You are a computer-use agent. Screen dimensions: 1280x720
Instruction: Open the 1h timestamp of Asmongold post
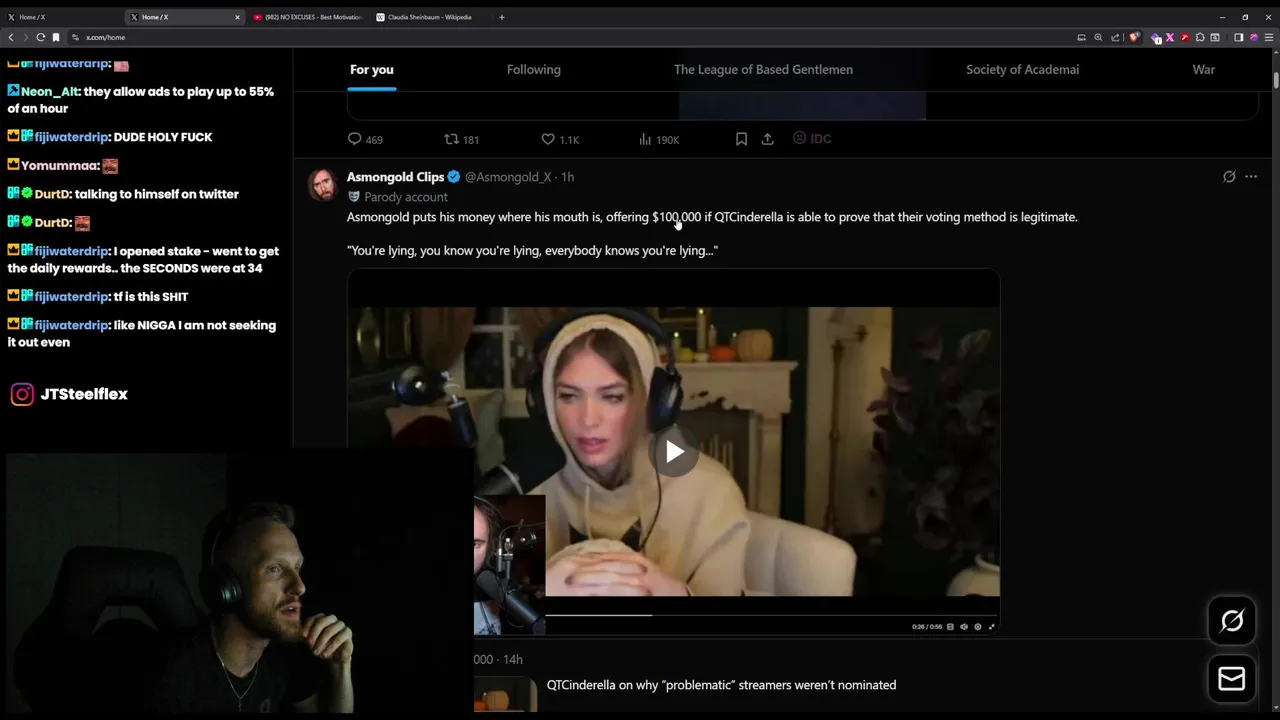click(567, 177)
